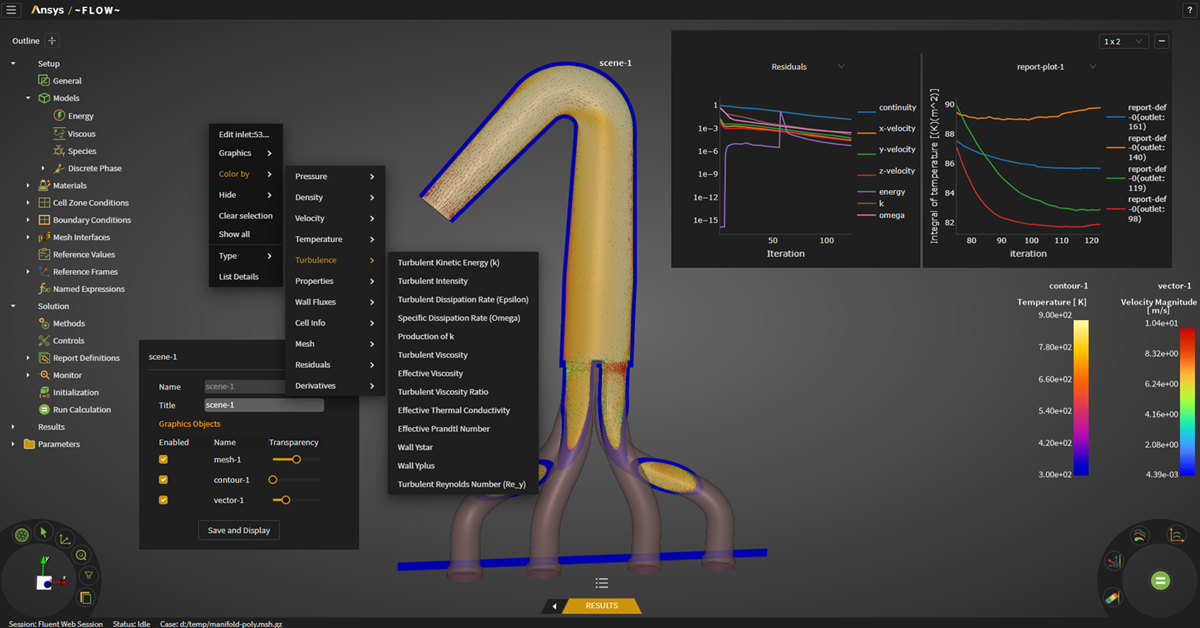1200x628 pixels.
Task: Click the selection filter funnel icon
Action: 88,575
